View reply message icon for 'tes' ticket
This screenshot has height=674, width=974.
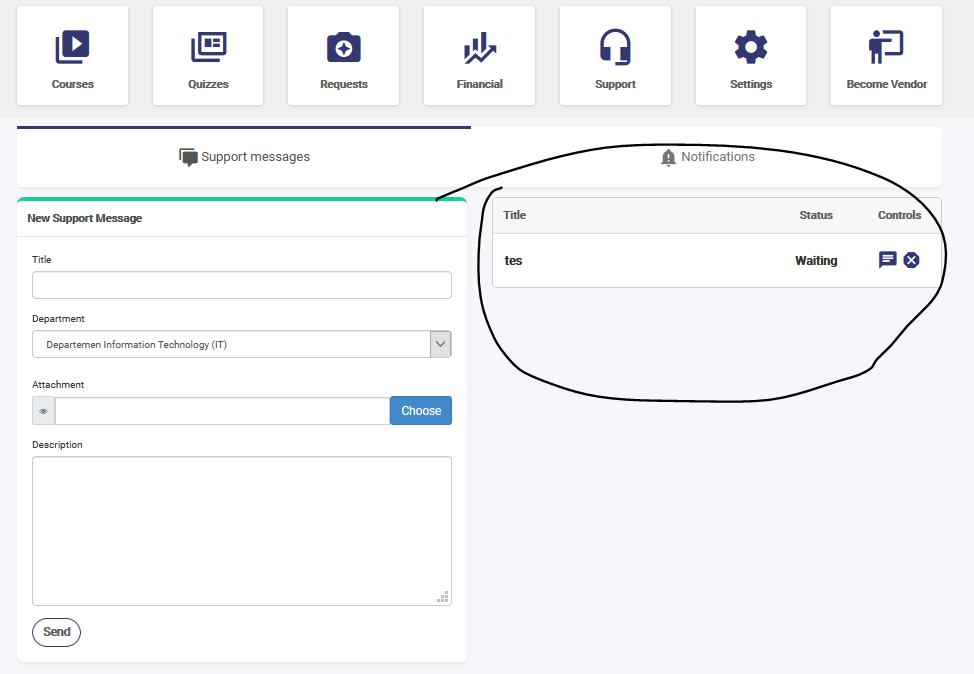coord(887,260)
